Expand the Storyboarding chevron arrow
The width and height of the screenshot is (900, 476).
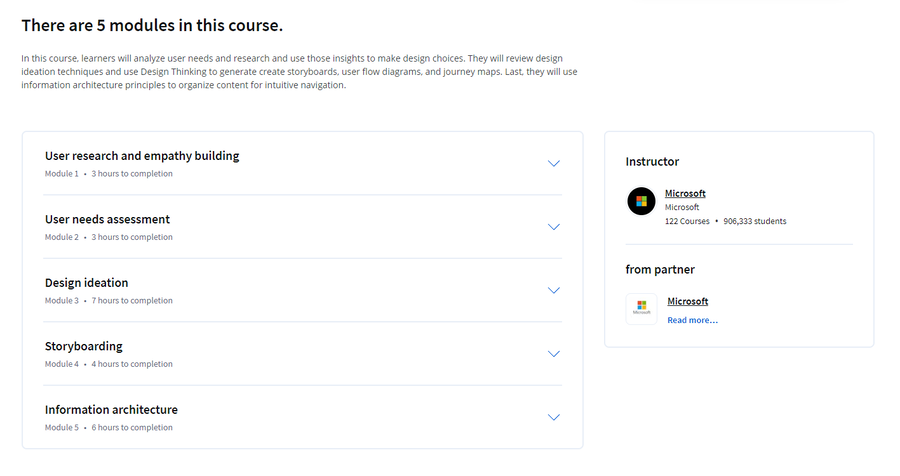(553, 354)
